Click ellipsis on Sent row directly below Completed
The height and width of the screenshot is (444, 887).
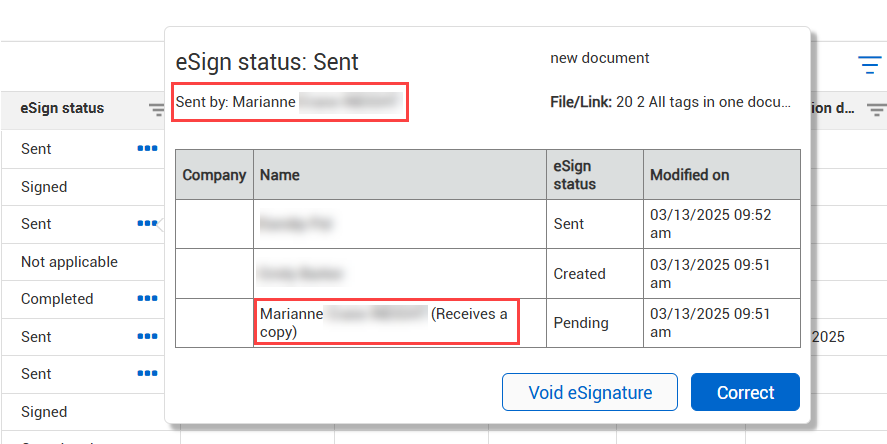pyautogui.click(x=147, y=337)
